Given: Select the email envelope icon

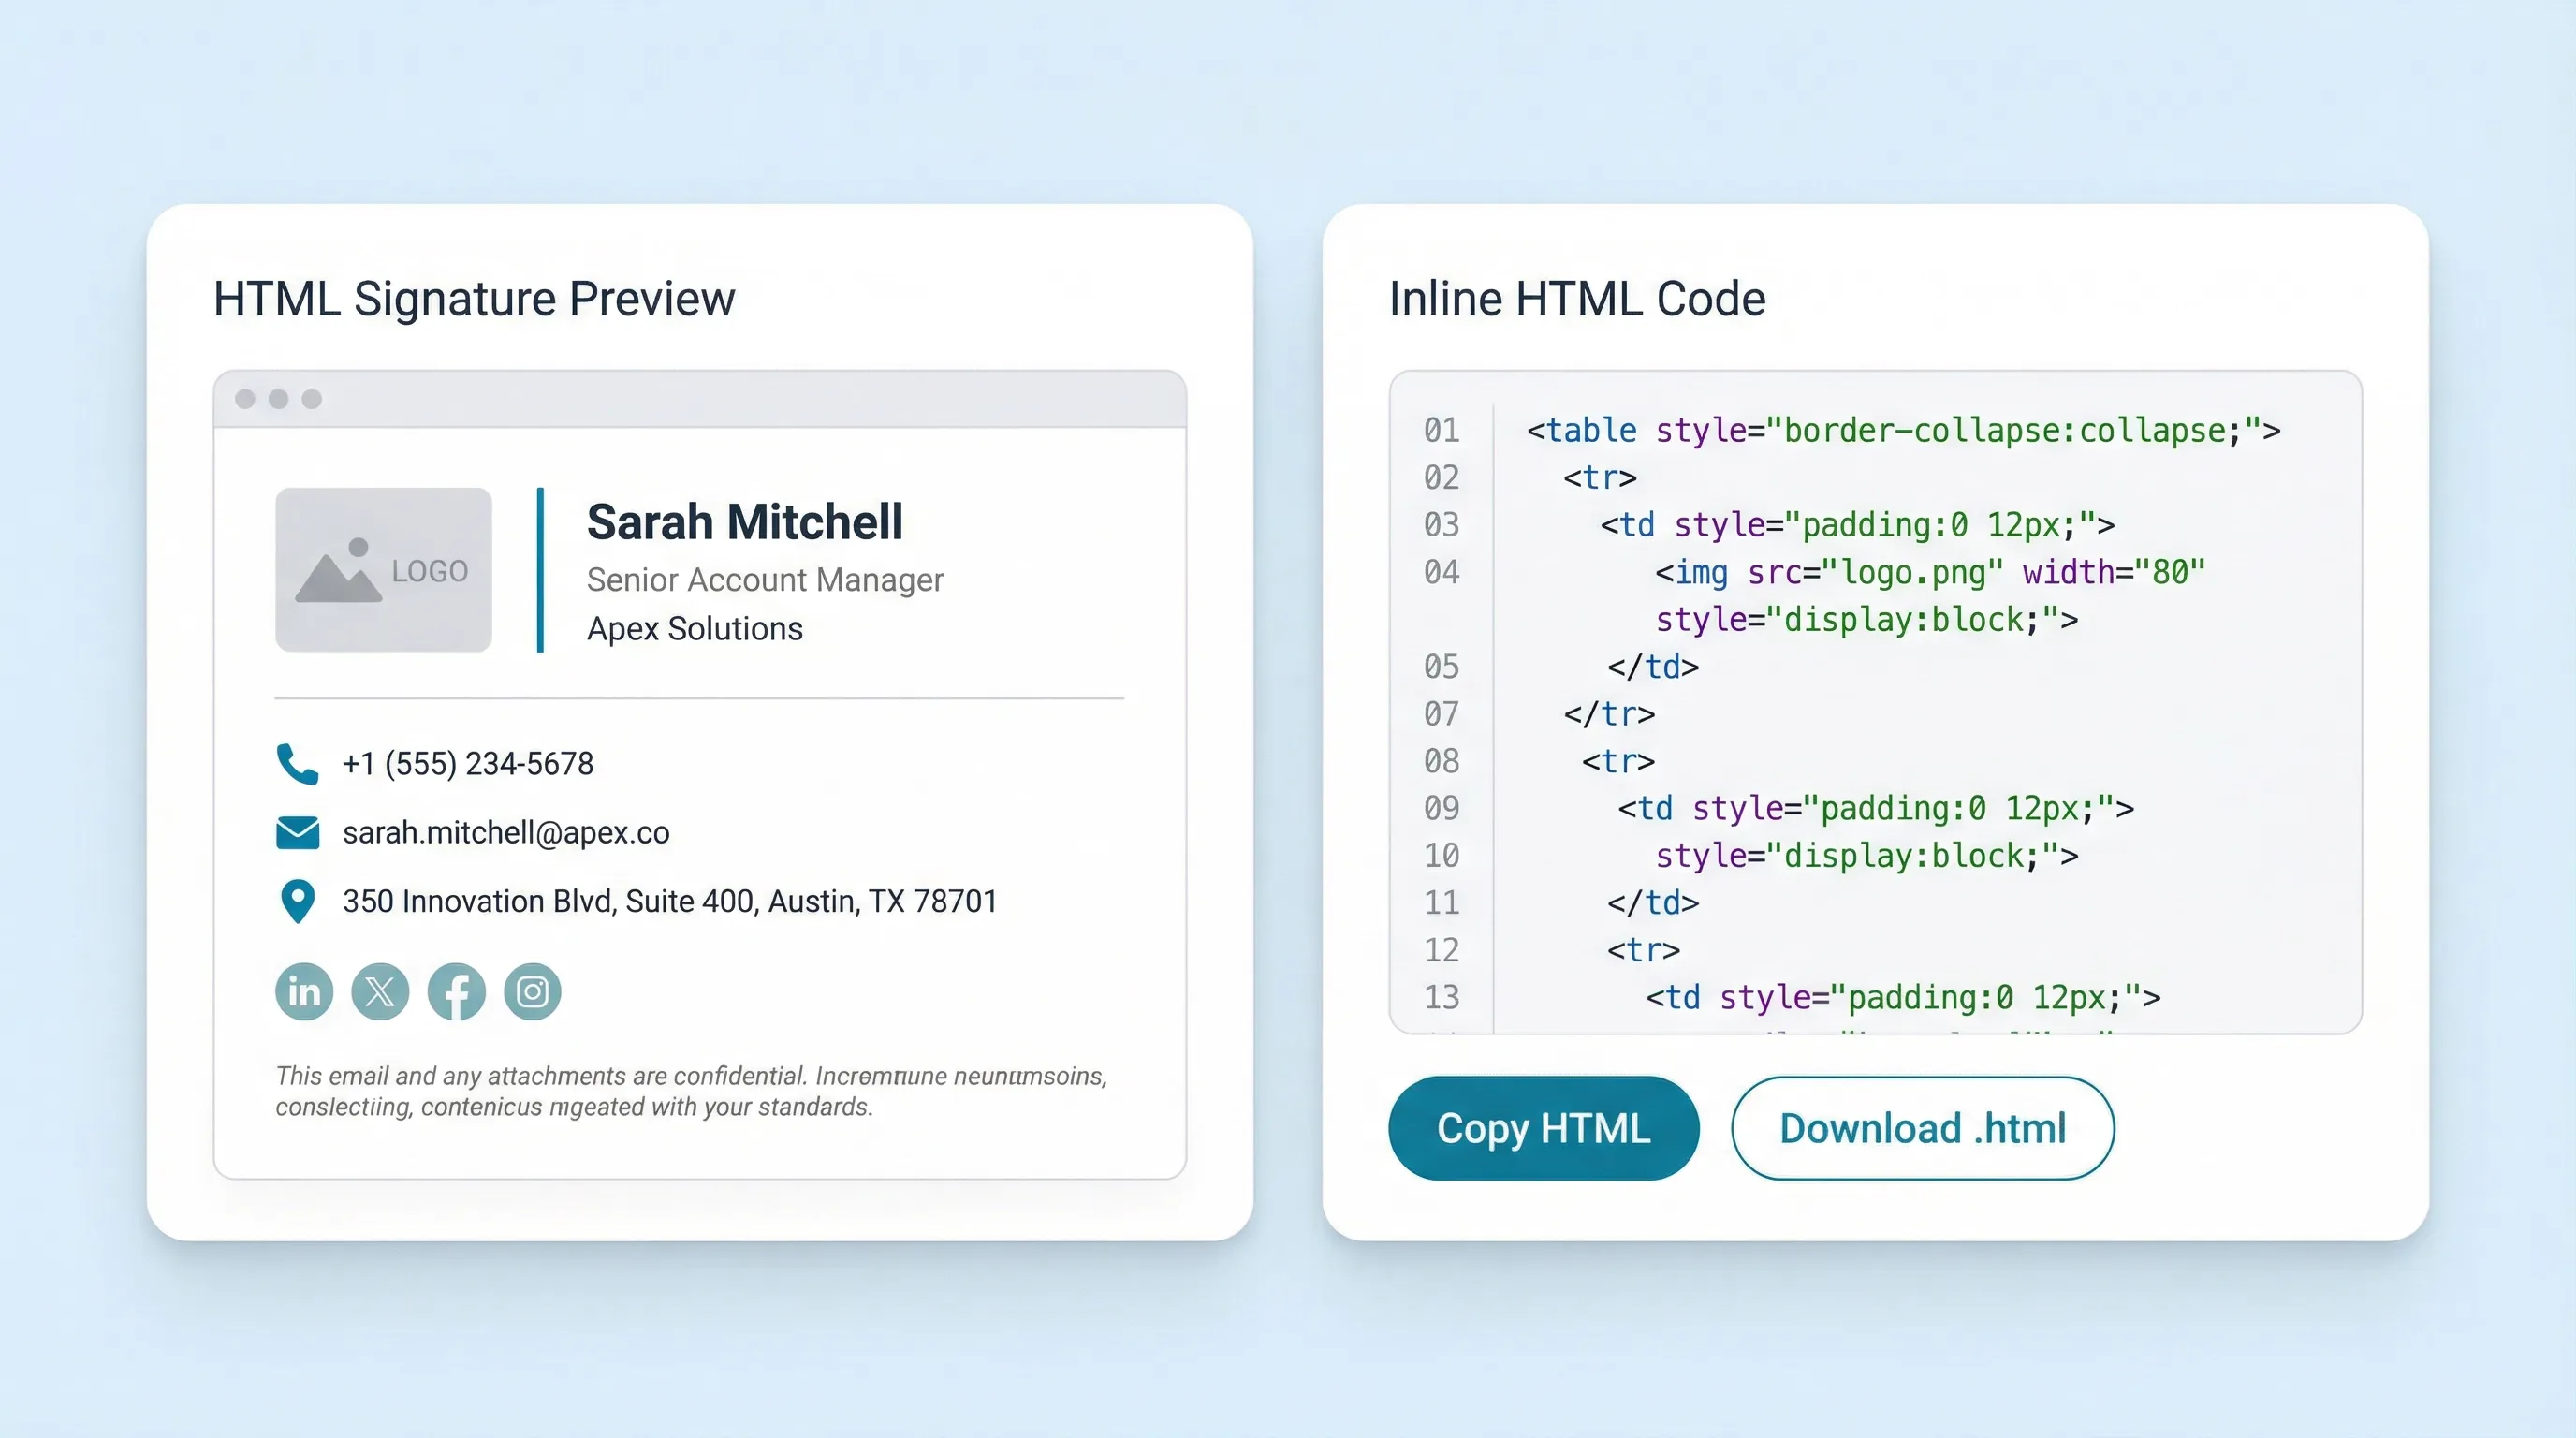Looking at the screenshot, I should click(296, 831).
